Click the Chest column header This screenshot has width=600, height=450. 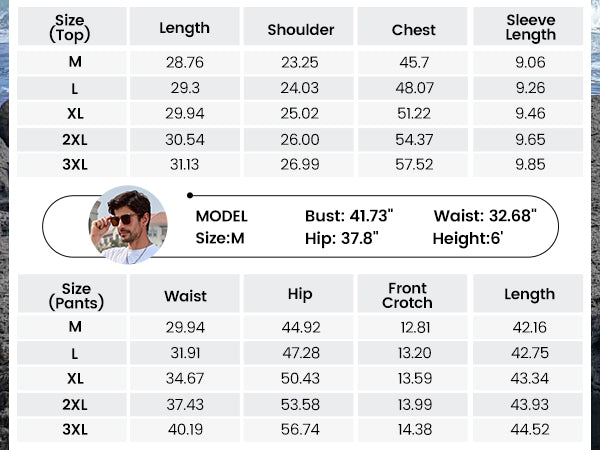[x=414, y=29]
